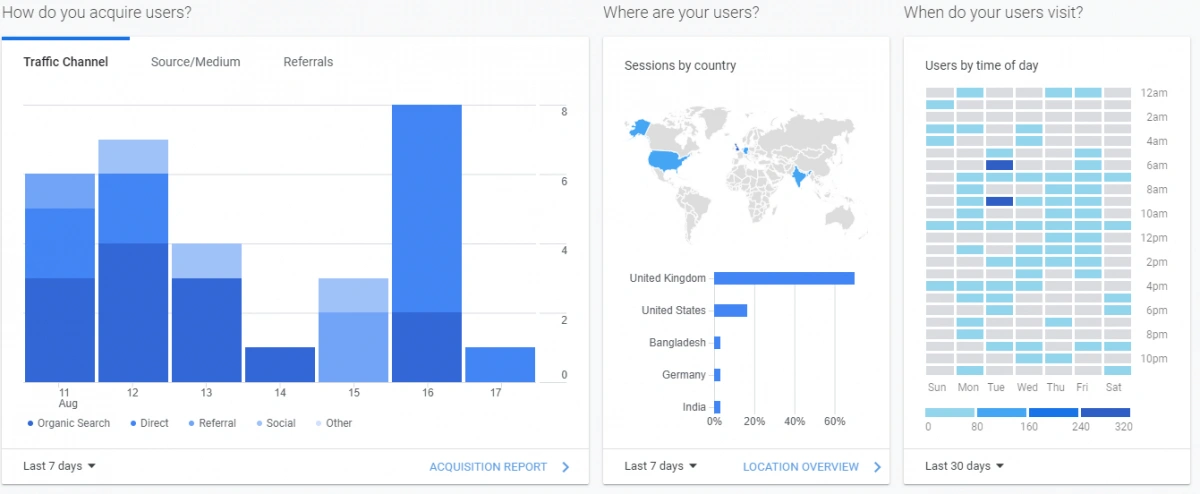Click the Other legend dot
This screenshot has width=1200, height=494.
tap(319, 424)
